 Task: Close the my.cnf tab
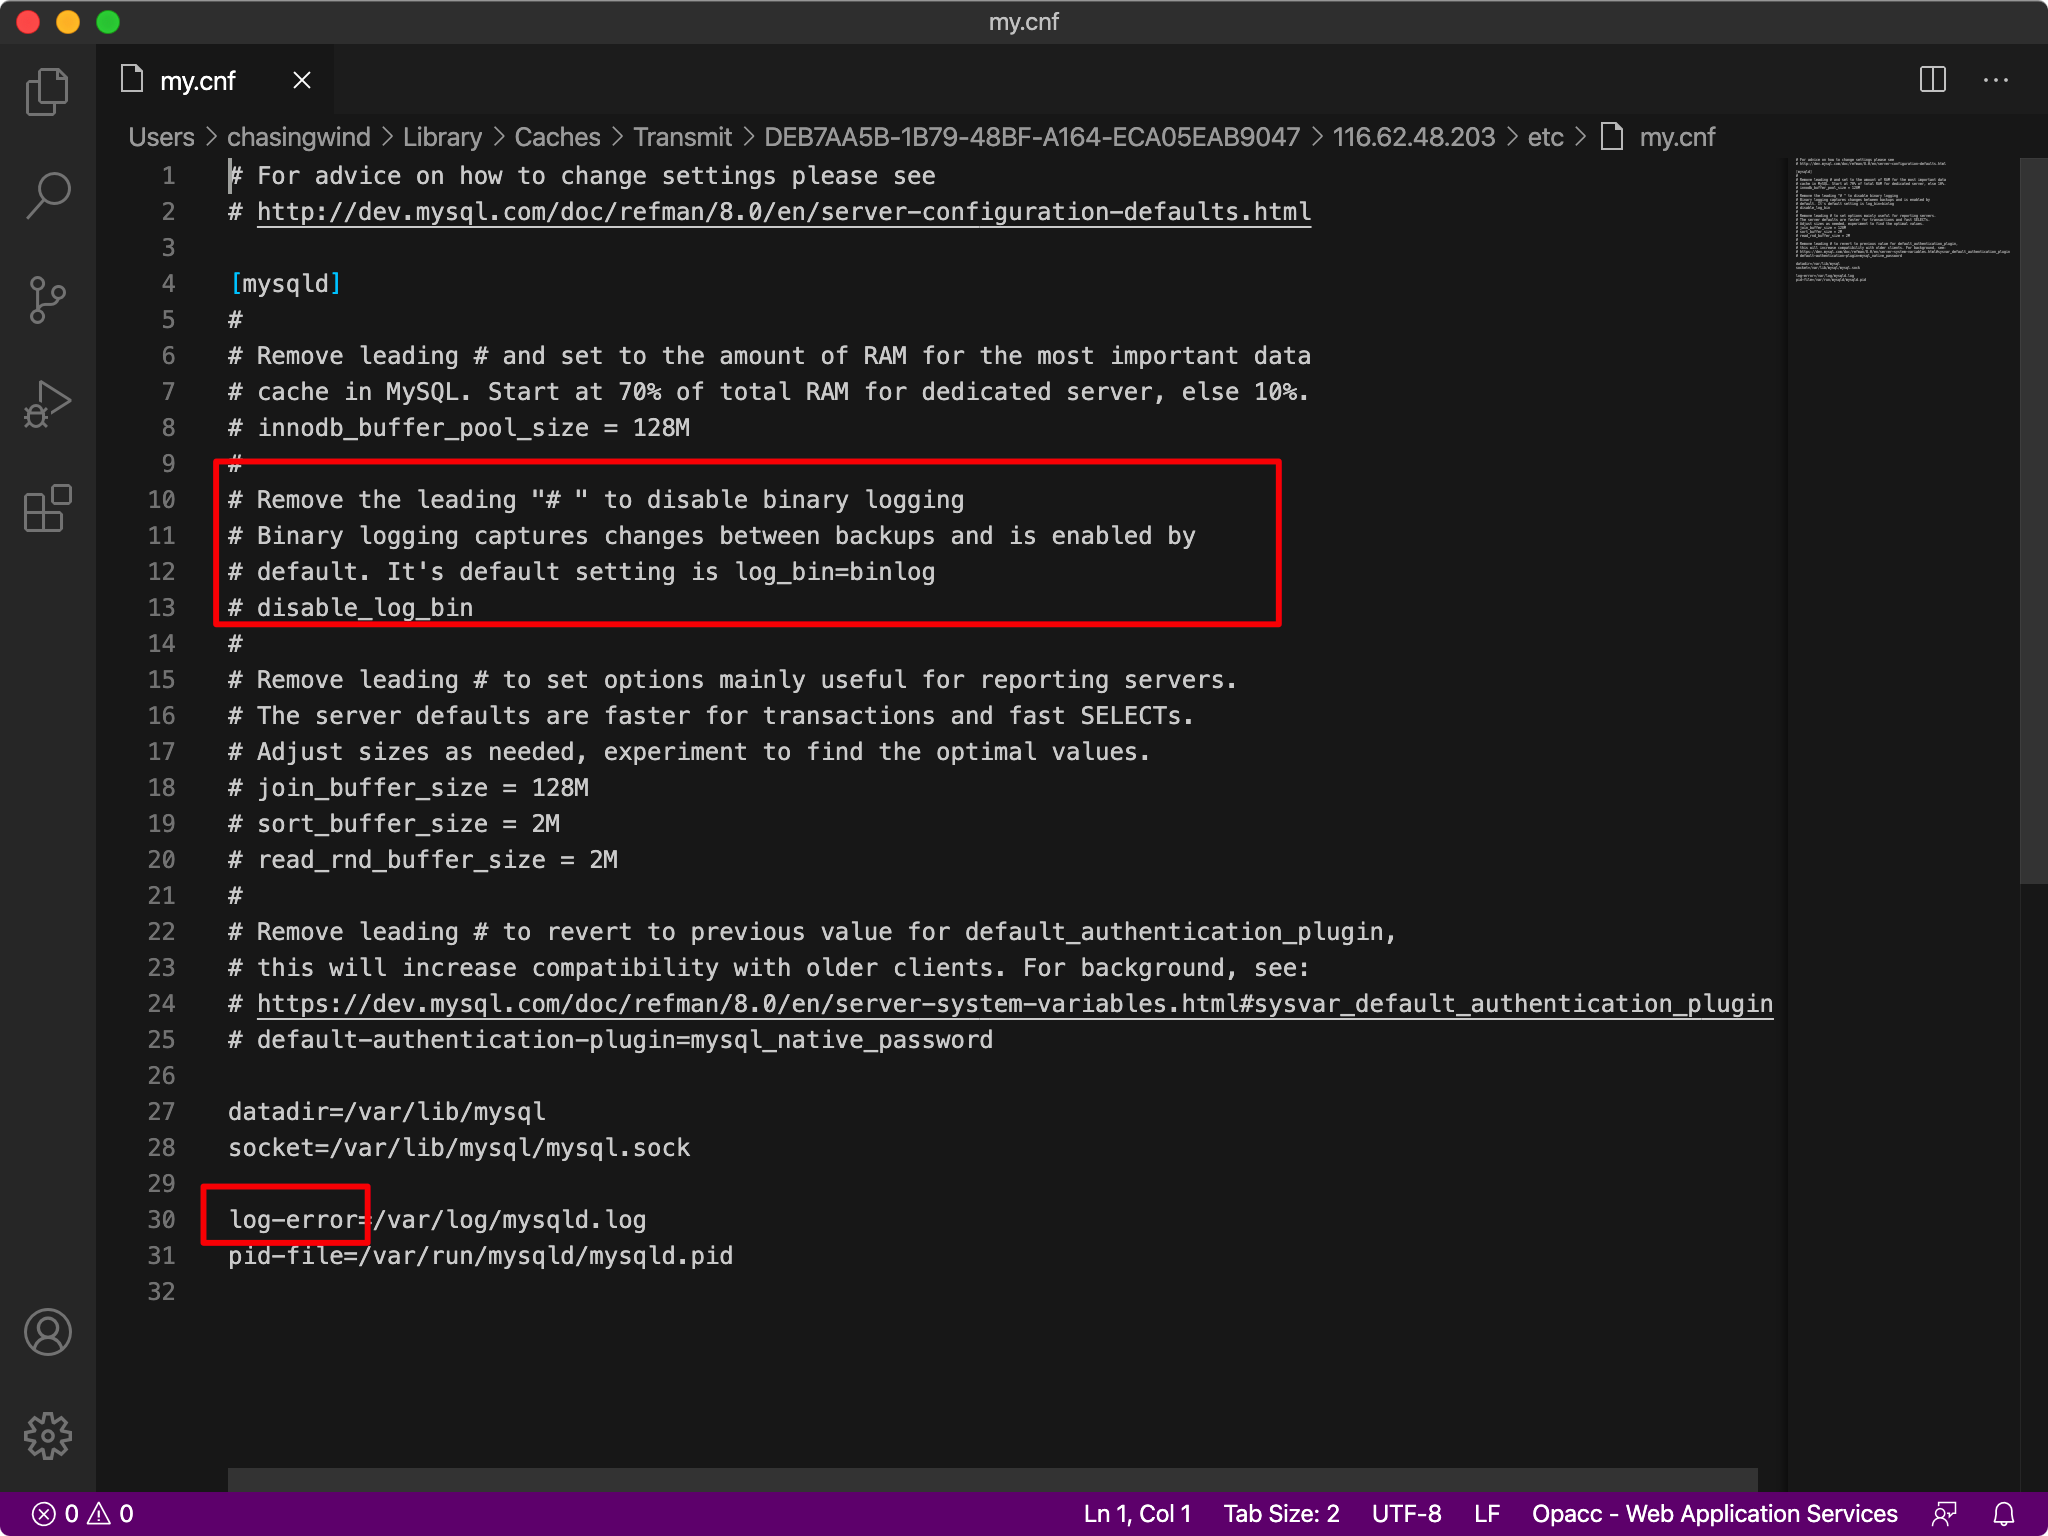(302, 80)
